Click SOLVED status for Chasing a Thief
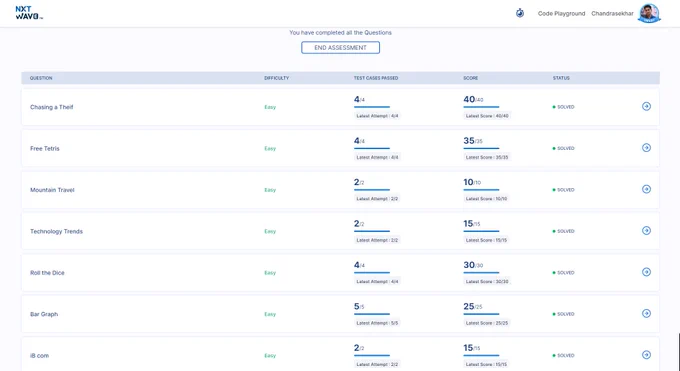 click(563, 107)
